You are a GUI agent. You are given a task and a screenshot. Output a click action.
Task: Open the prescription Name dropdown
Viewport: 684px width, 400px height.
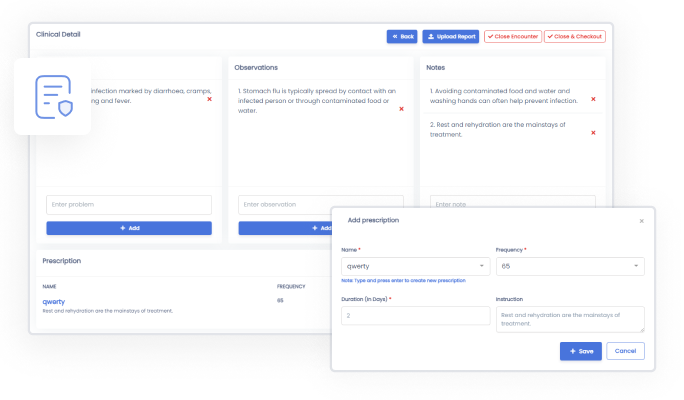tap(414, 266)
